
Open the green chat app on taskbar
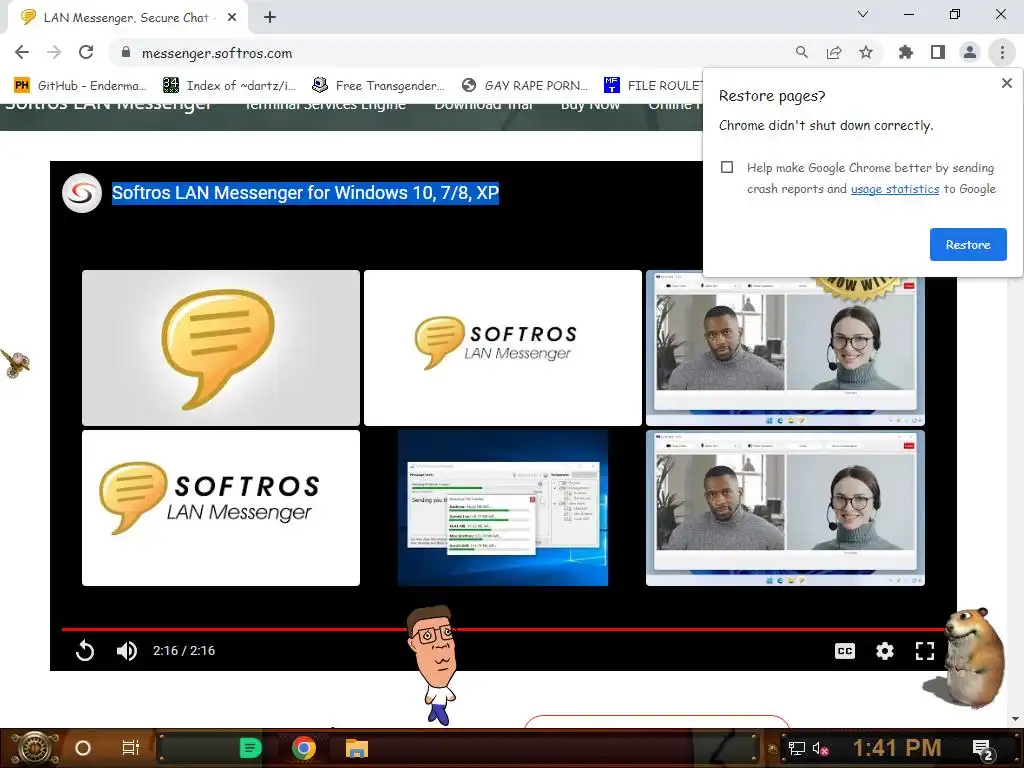pyautogui.click(x=250, y=748)
